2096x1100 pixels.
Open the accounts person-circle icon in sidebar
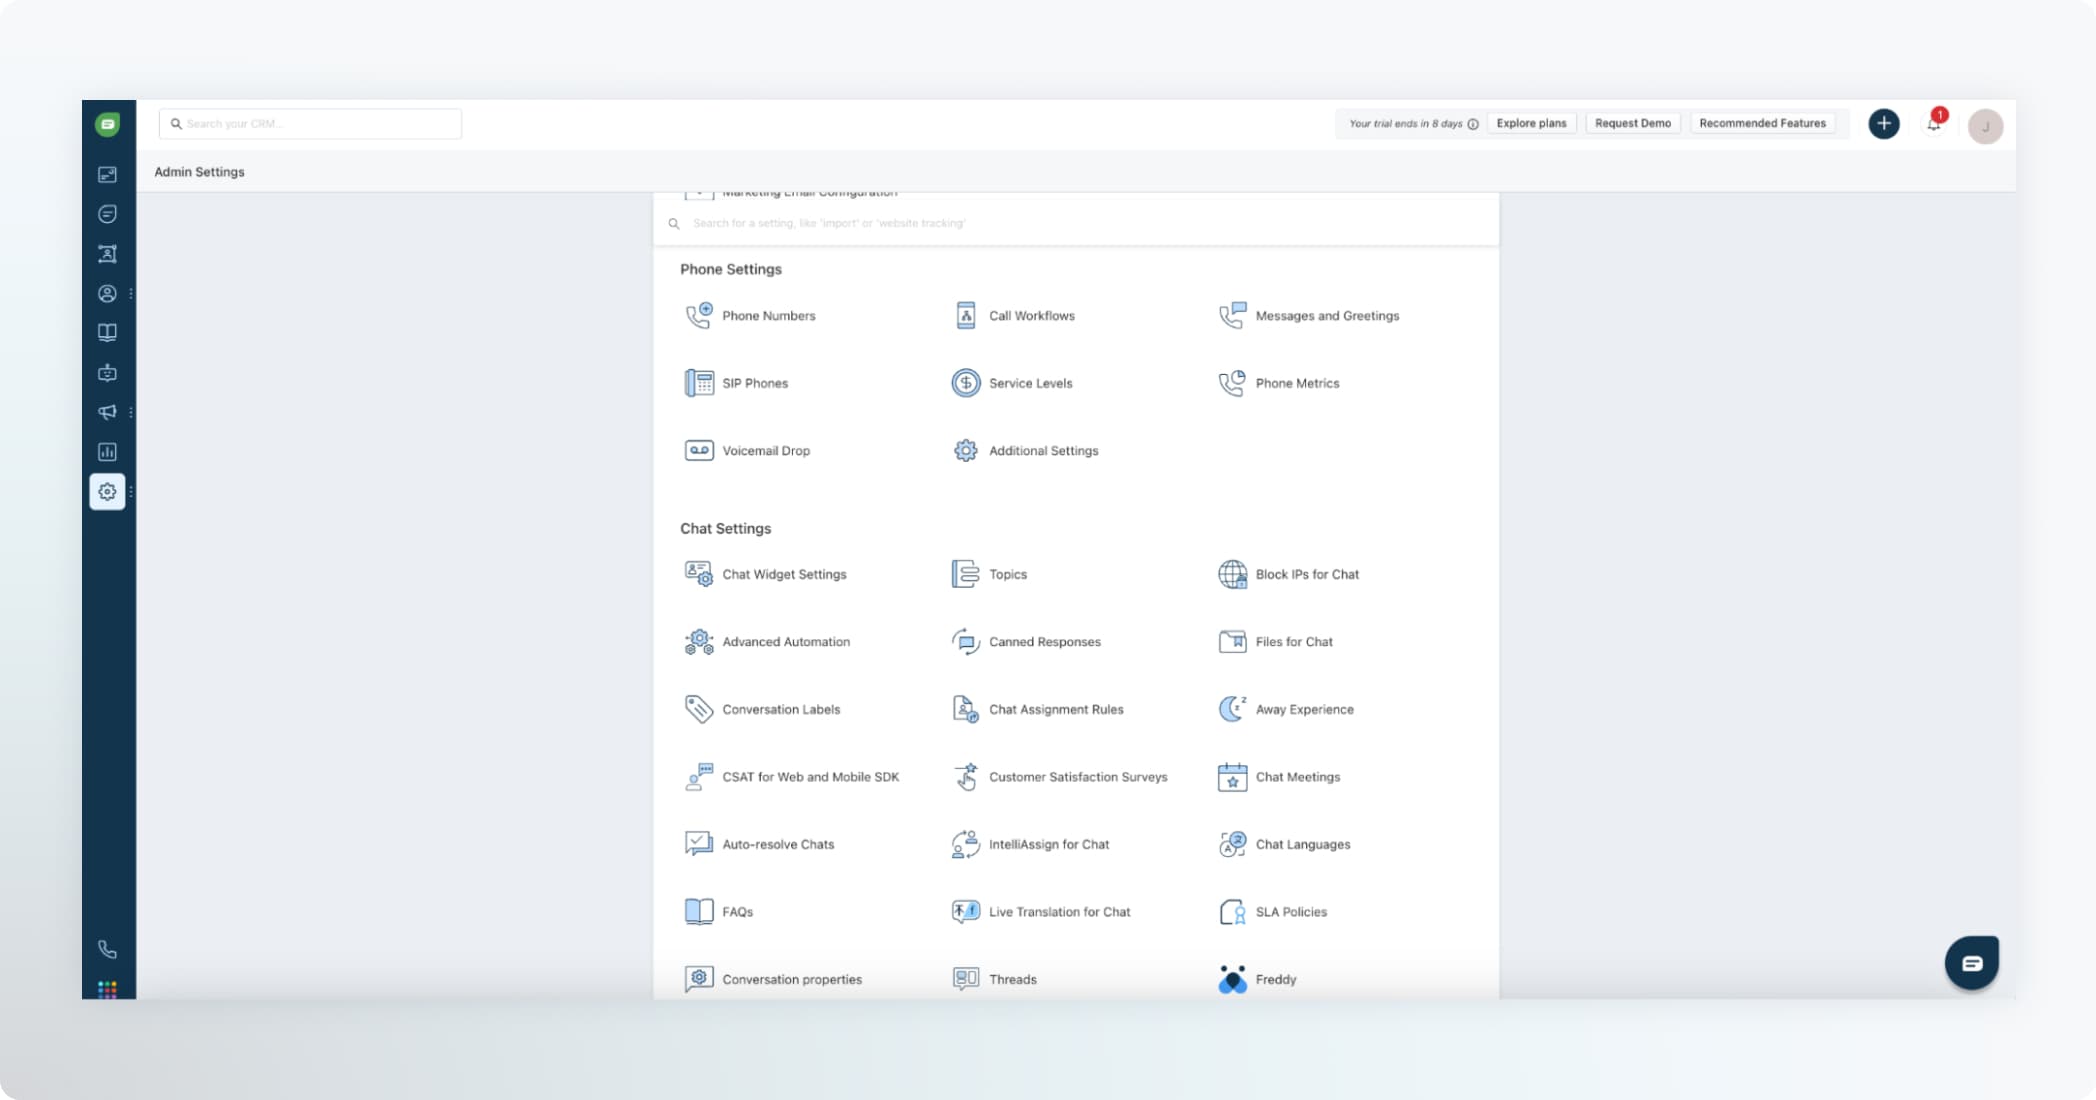107,294
